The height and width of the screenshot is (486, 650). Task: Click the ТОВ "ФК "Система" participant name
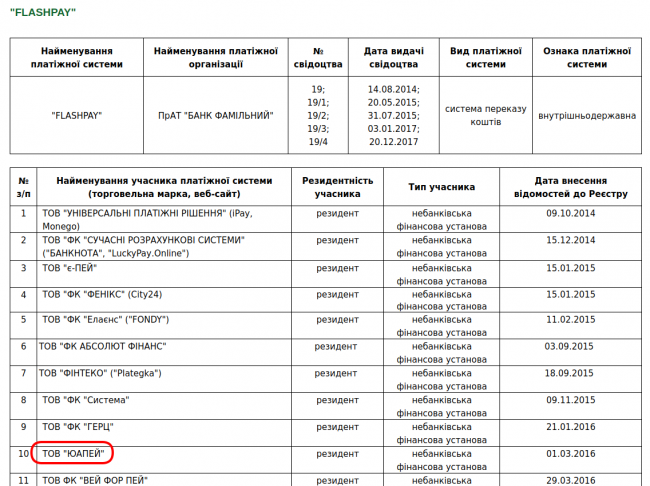[85, 400]
